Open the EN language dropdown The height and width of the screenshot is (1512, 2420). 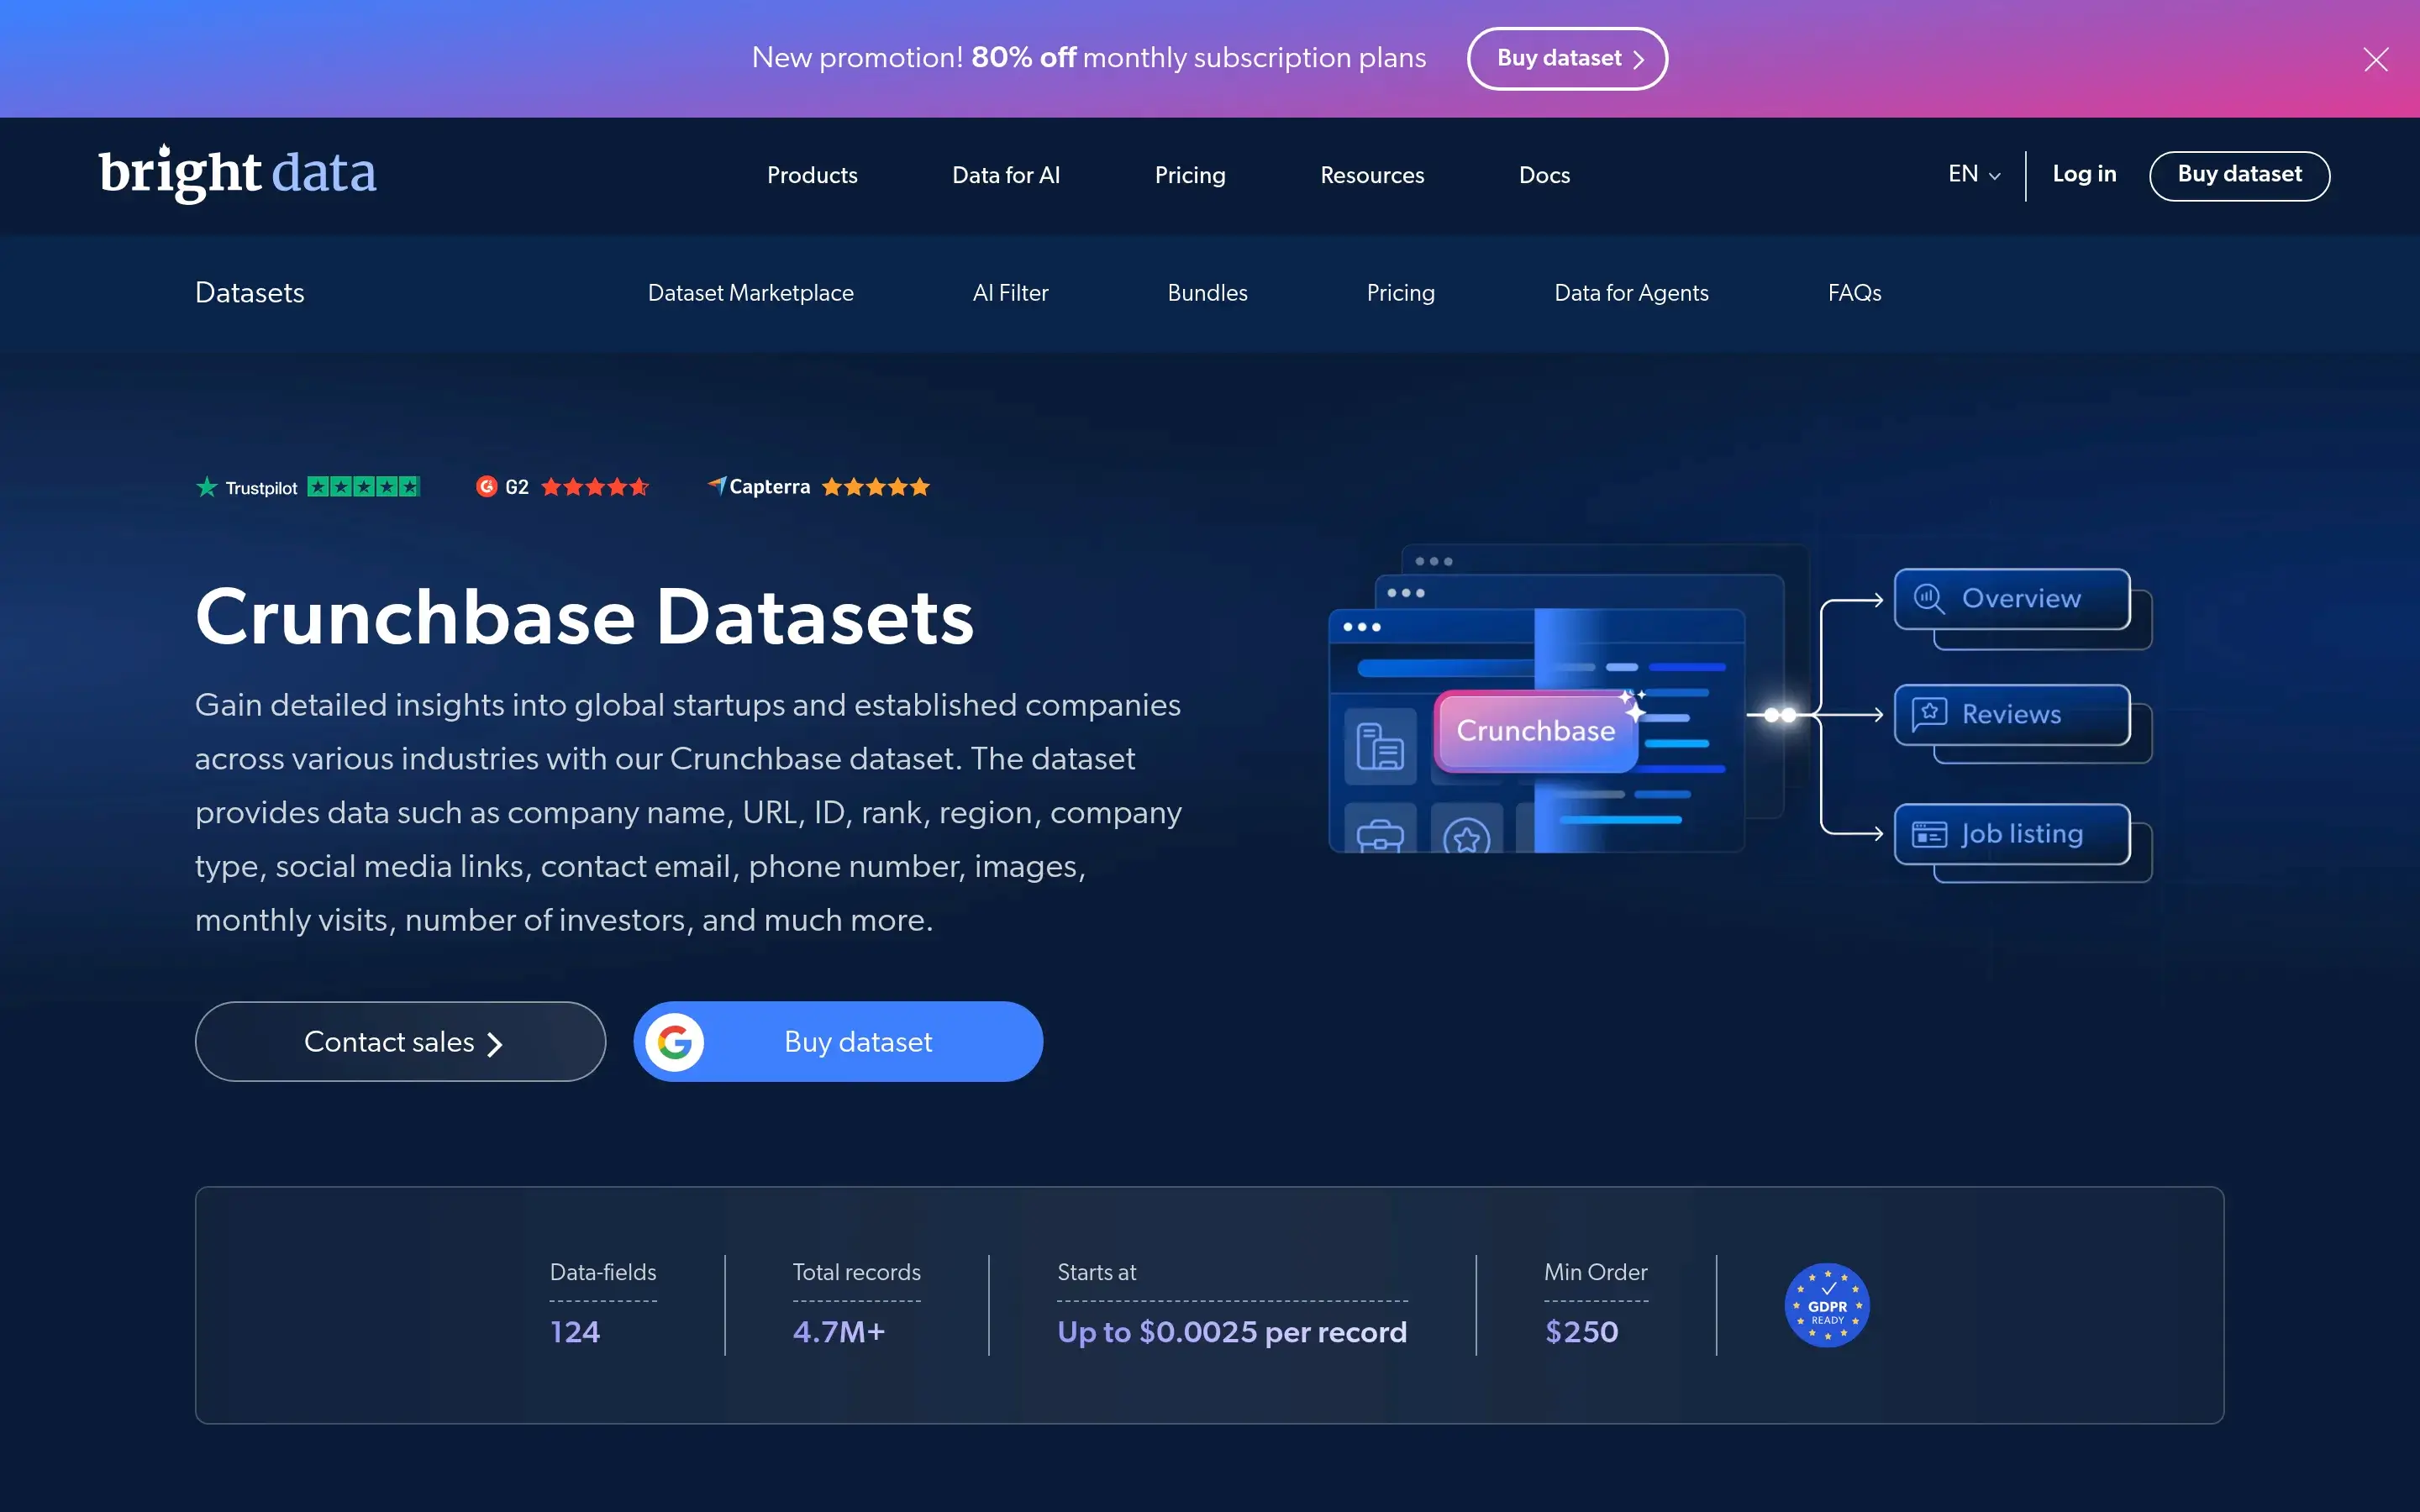click(x=1974, y=174)
